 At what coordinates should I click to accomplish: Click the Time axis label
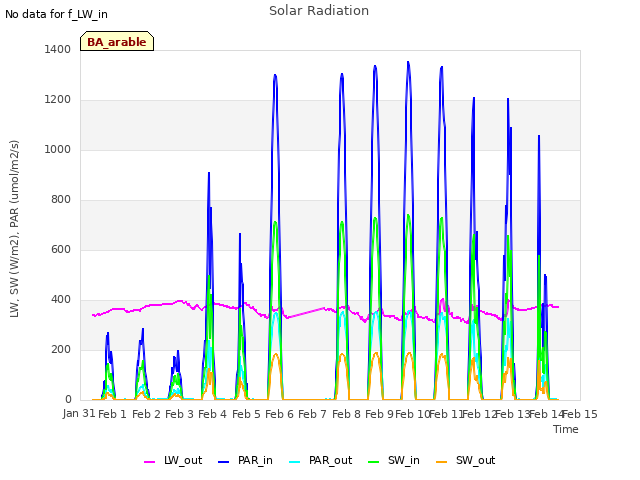566,429
